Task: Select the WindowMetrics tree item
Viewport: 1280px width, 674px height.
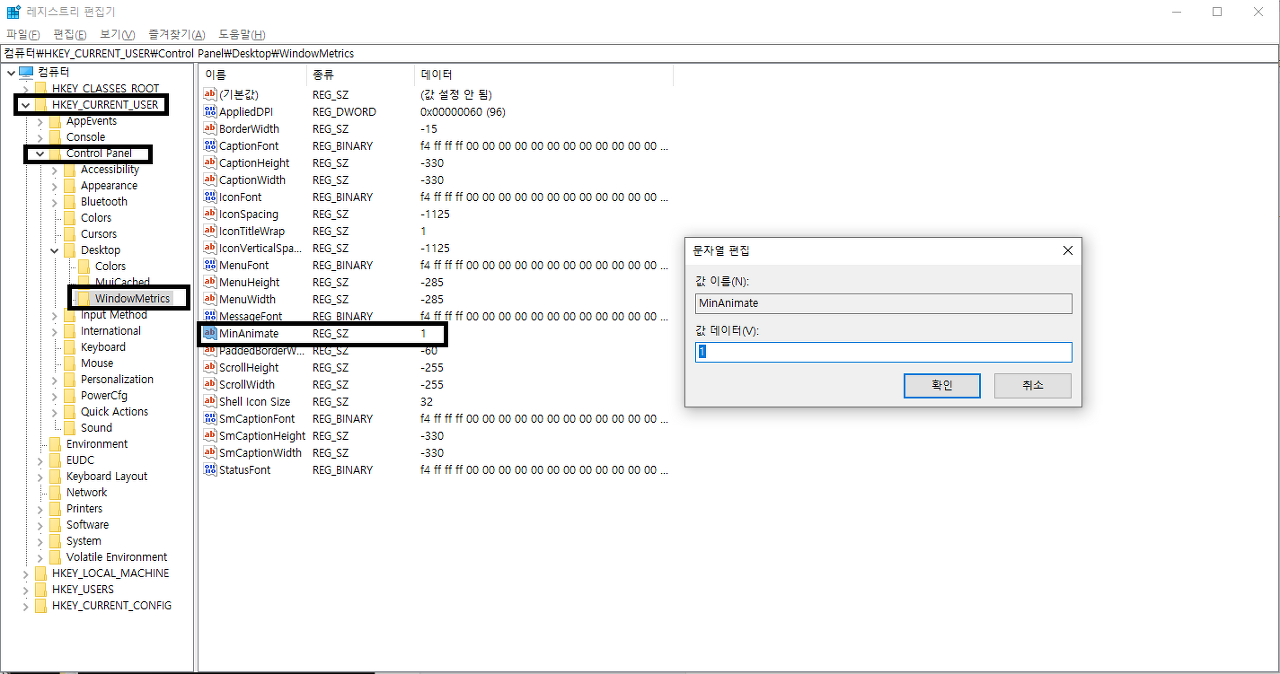Action: point(132,298)
